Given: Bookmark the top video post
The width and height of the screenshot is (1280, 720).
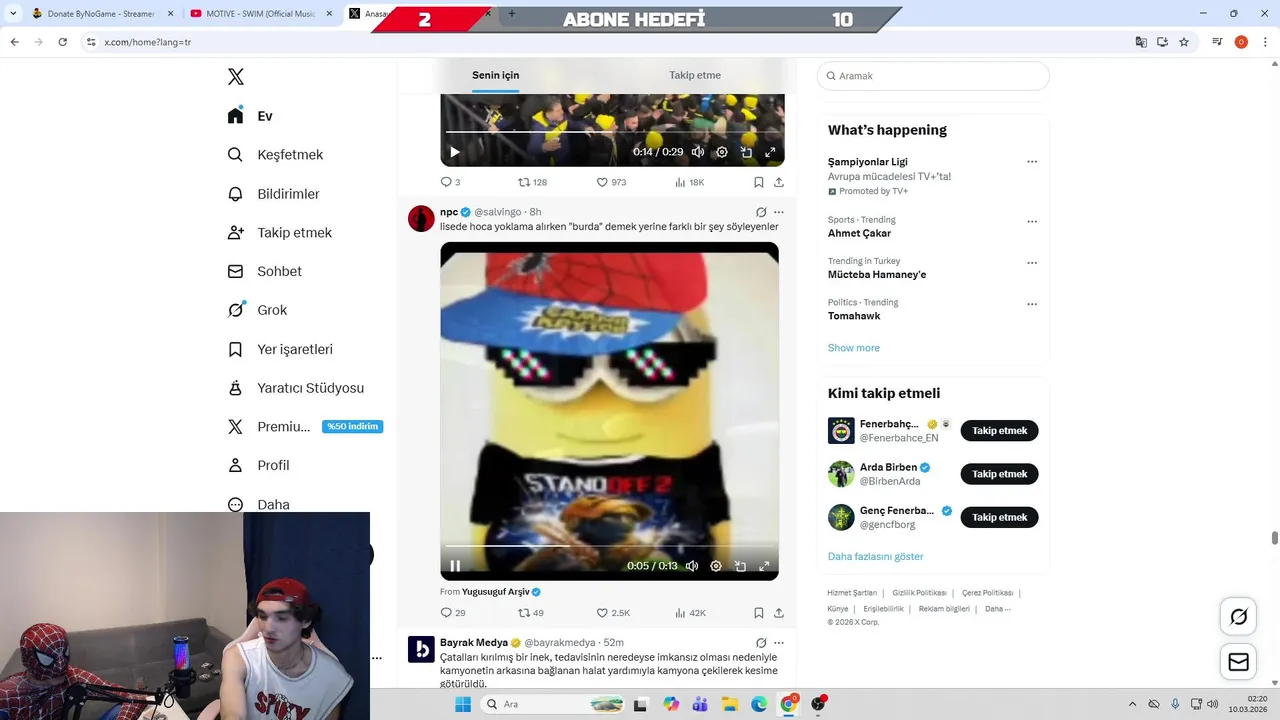Looking at the screenshot, I should point(759,182).
